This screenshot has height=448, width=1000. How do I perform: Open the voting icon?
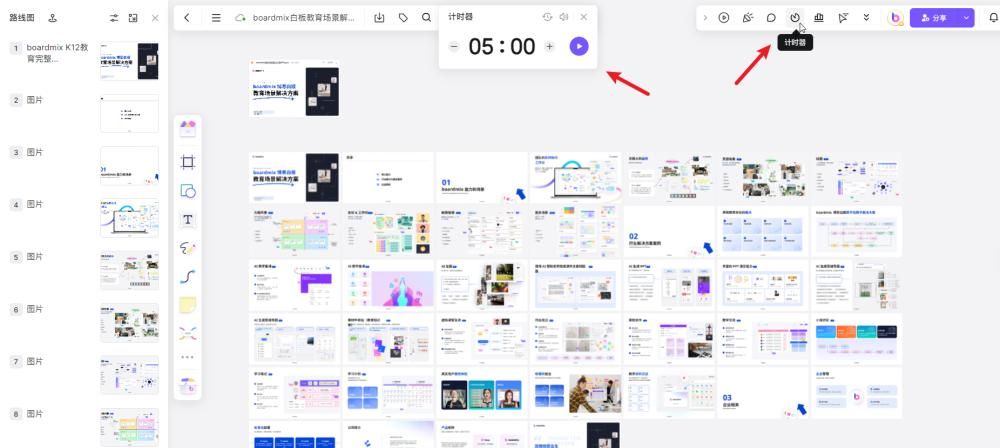pos(819,18)
